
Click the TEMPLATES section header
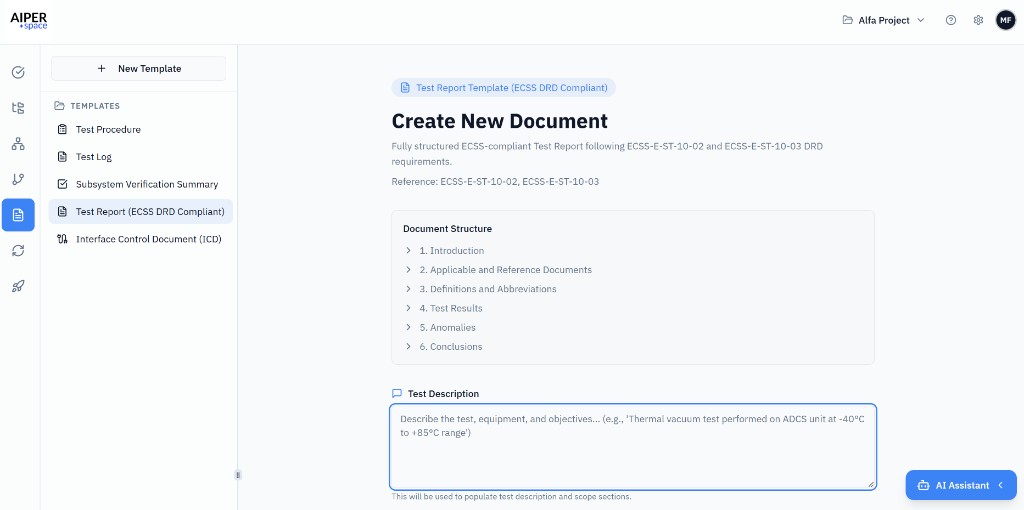[x=95, y=106]
